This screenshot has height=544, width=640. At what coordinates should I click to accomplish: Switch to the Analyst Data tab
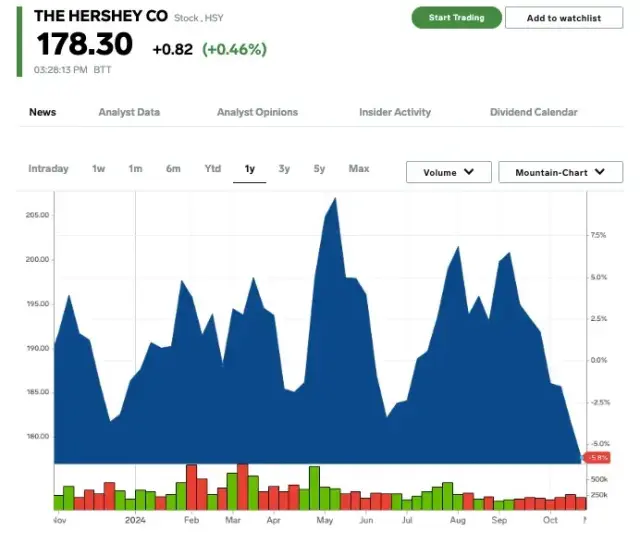[x=129, y=112]
